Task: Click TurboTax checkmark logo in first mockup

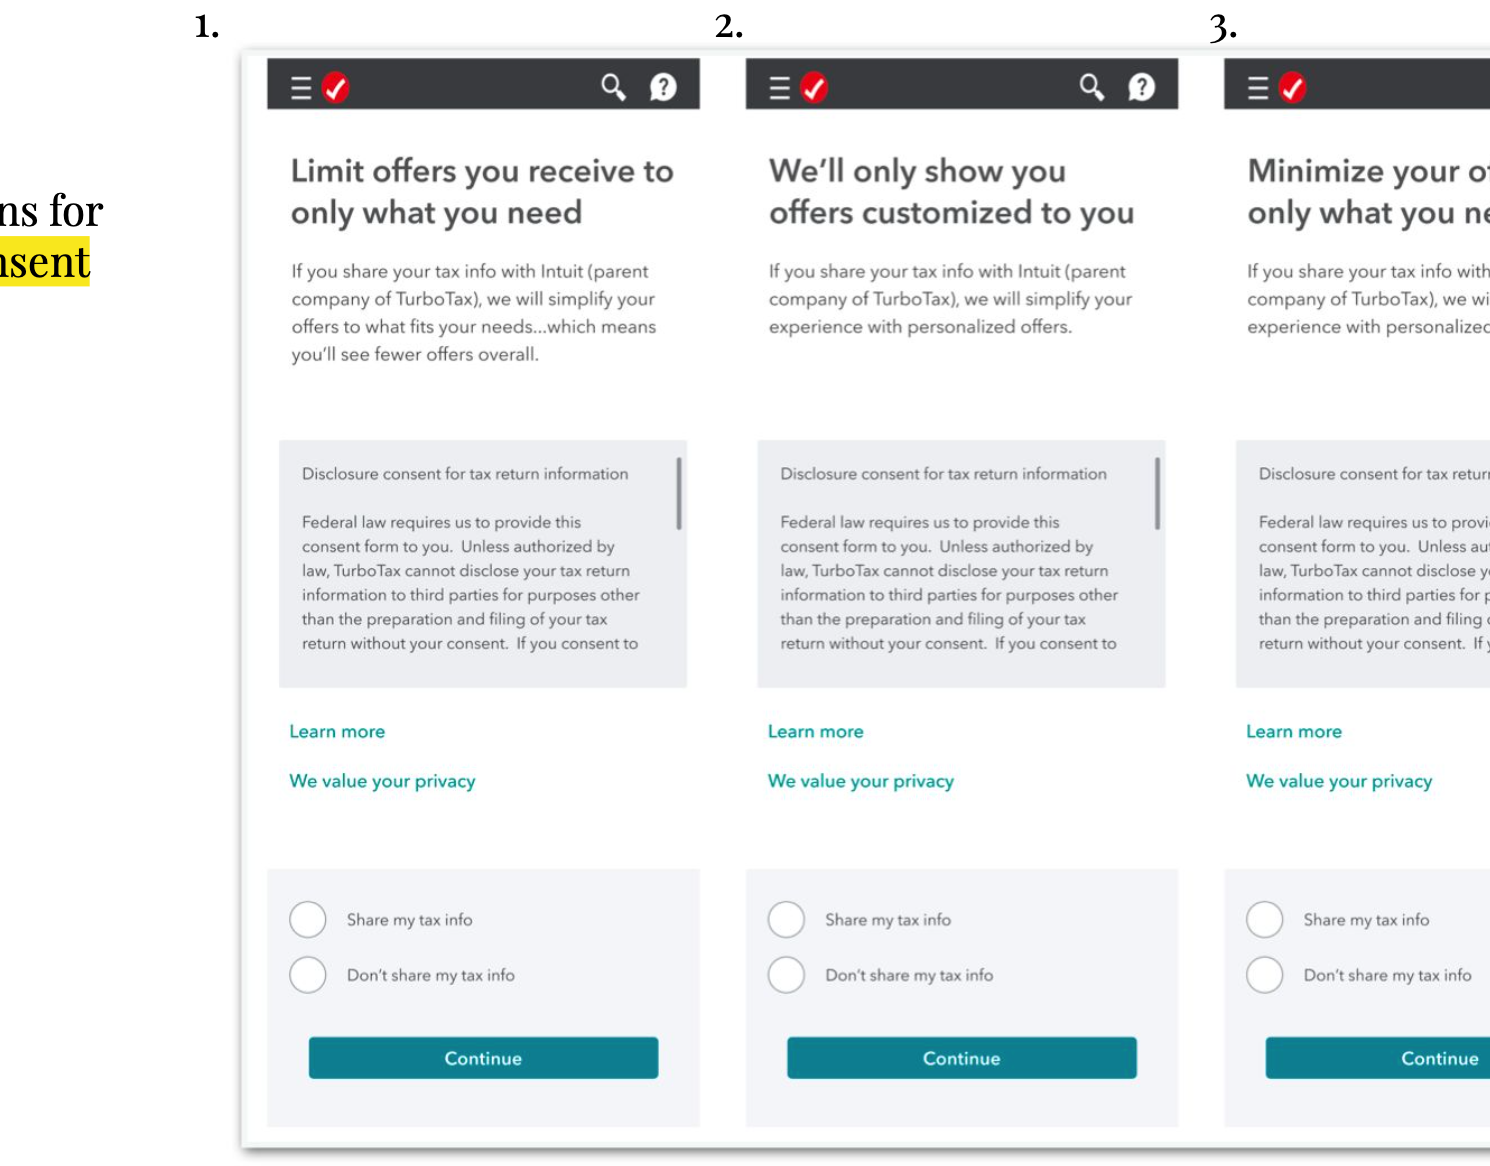Action: (x=336, y=88)
